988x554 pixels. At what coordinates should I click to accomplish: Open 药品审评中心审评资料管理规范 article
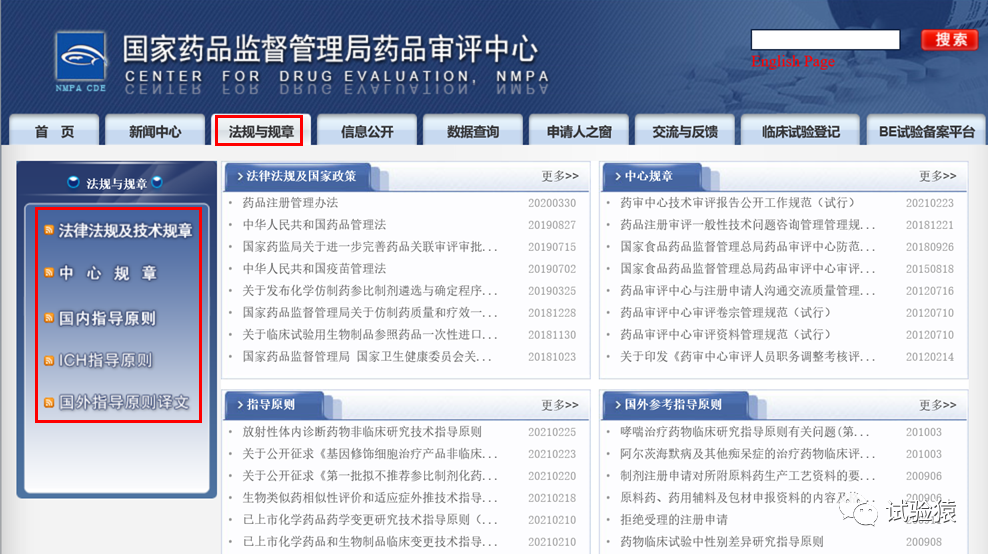pos(725,335)
